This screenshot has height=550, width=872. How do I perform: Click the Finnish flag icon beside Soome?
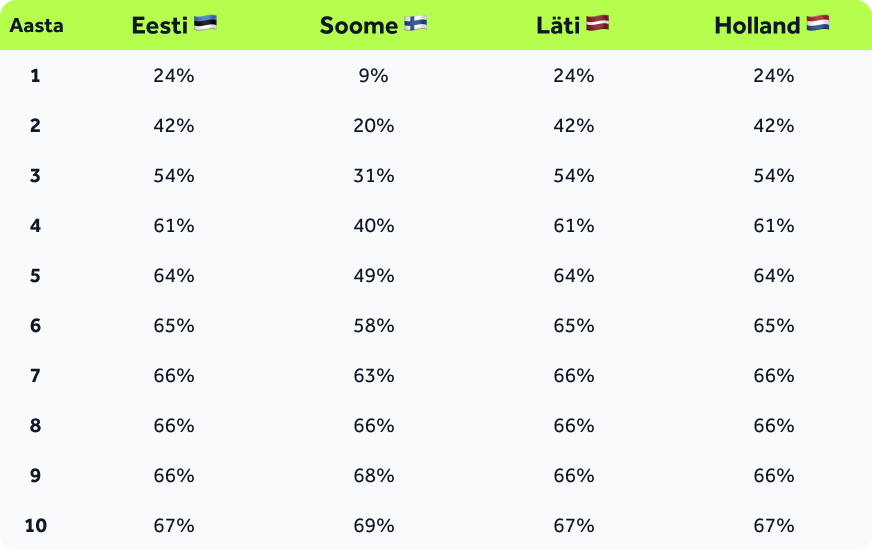(x=416, y=24)
